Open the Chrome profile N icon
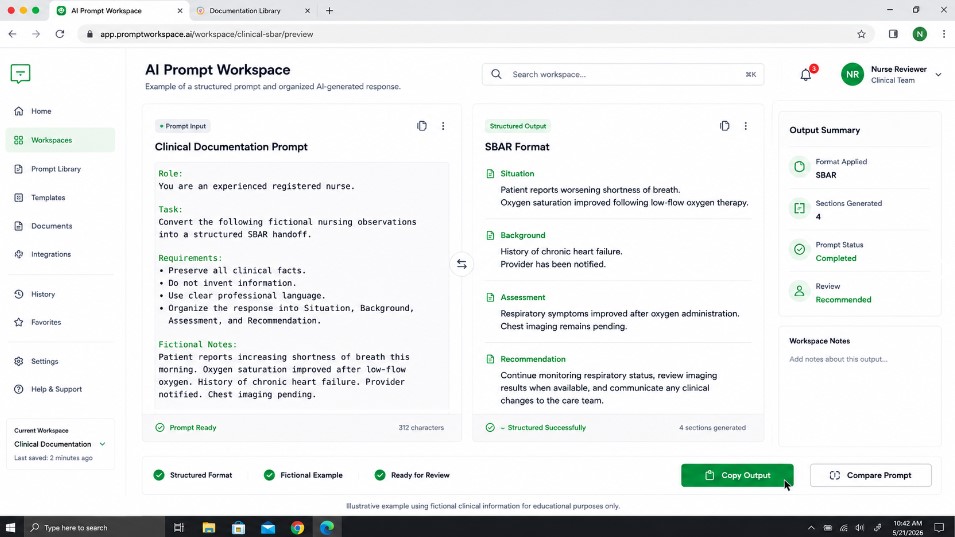Image resolution: width=955 pixels, height=537 pixels. coord(920,34)
